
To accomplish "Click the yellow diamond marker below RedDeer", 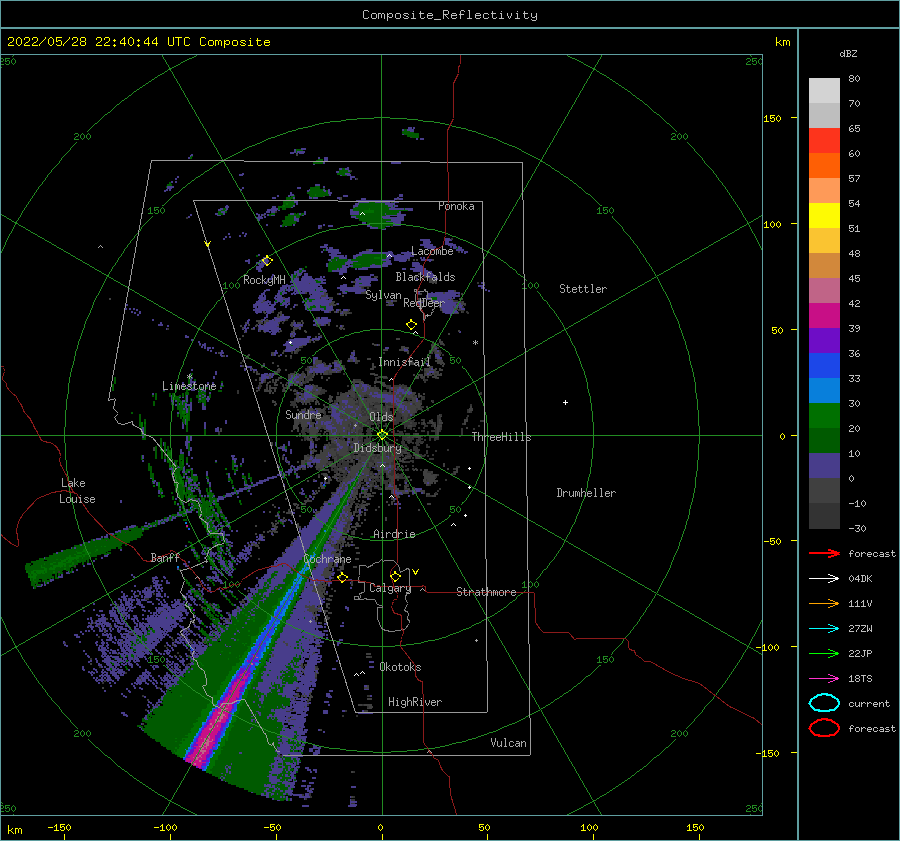I will [412, 325].
